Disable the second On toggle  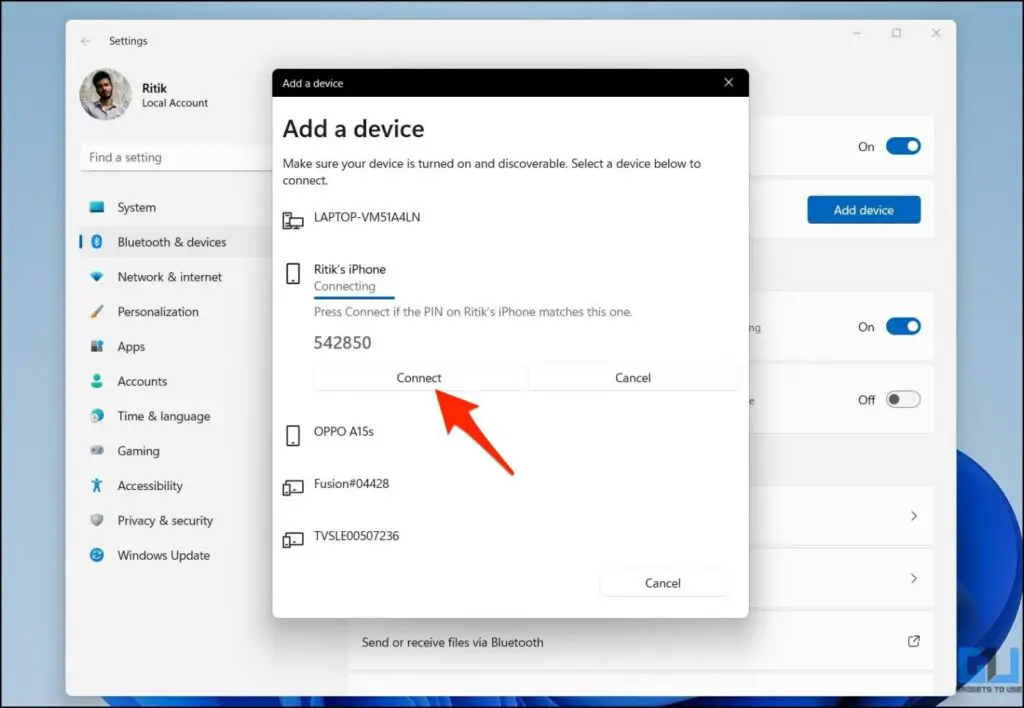903,326
